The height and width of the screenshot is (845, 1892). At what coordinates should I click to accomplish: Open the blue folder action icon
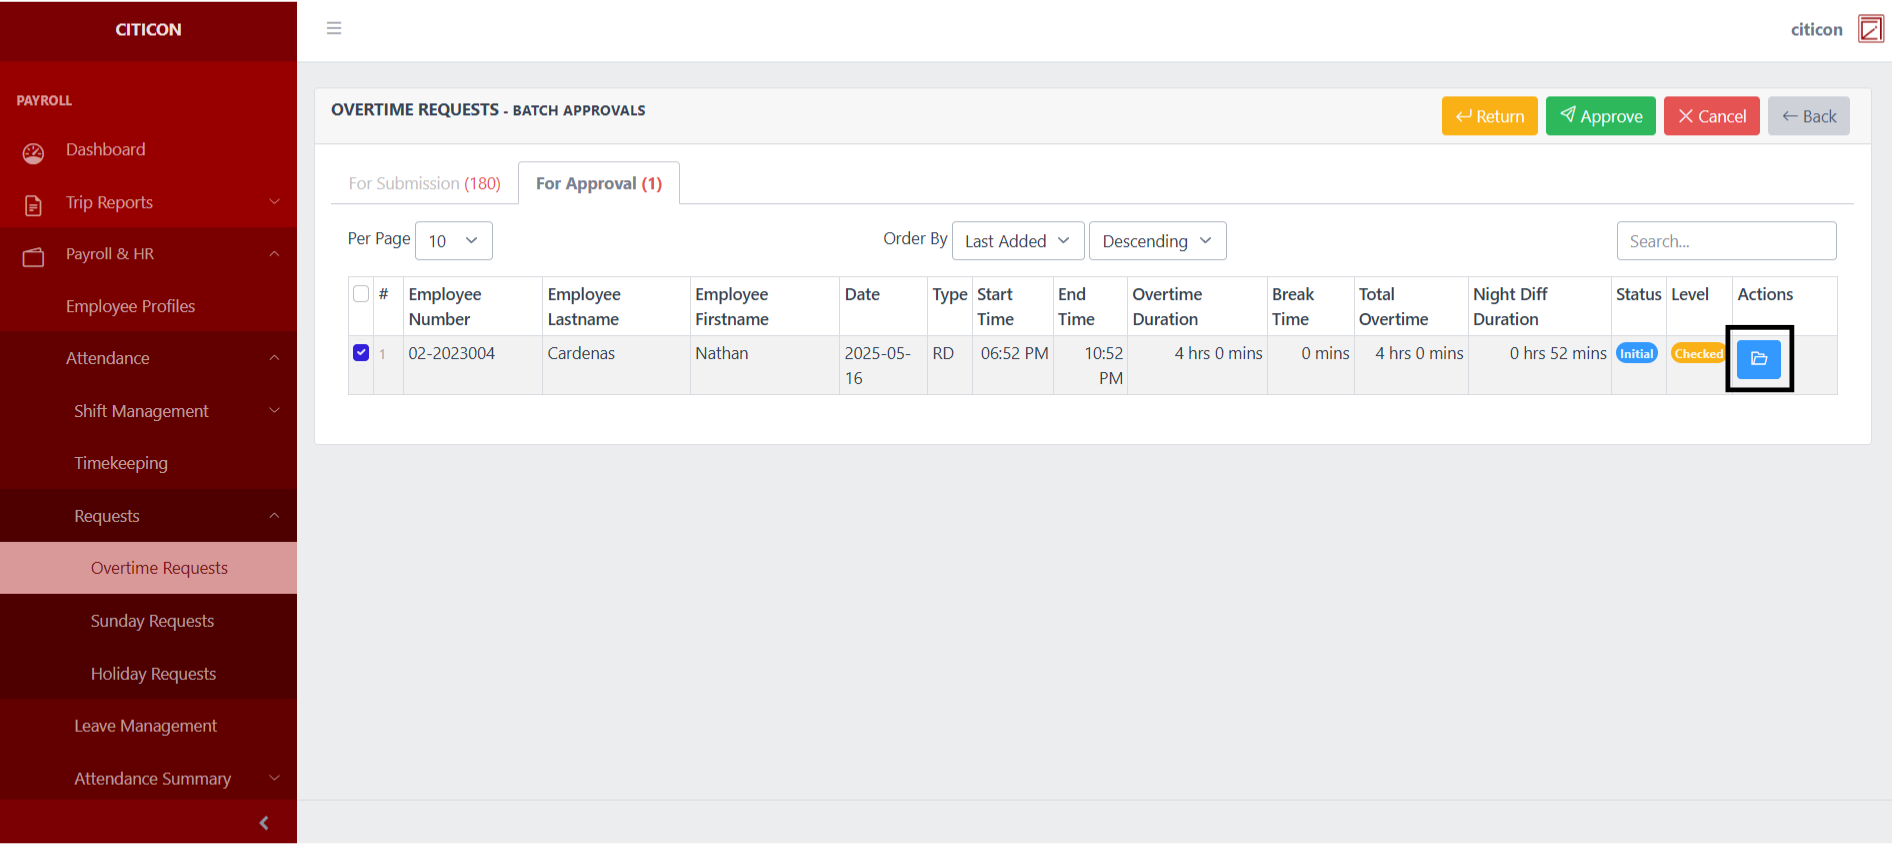tap(1758, 359)
